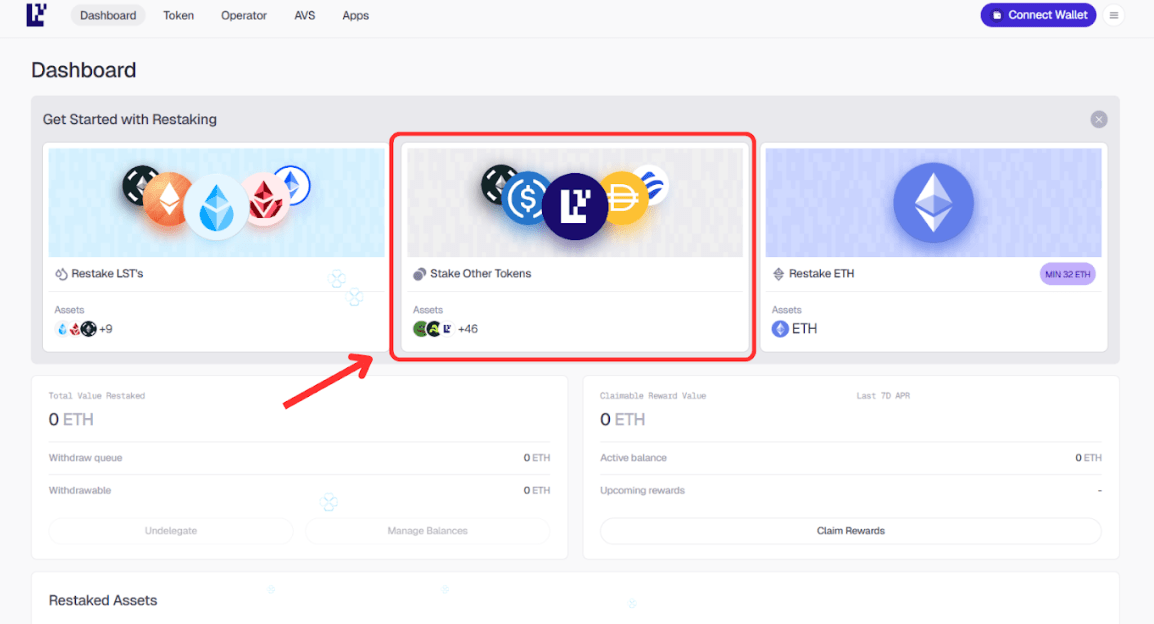Switch to the Token tab
This screenshot has height=624, width=1154.
coord(178,15)
